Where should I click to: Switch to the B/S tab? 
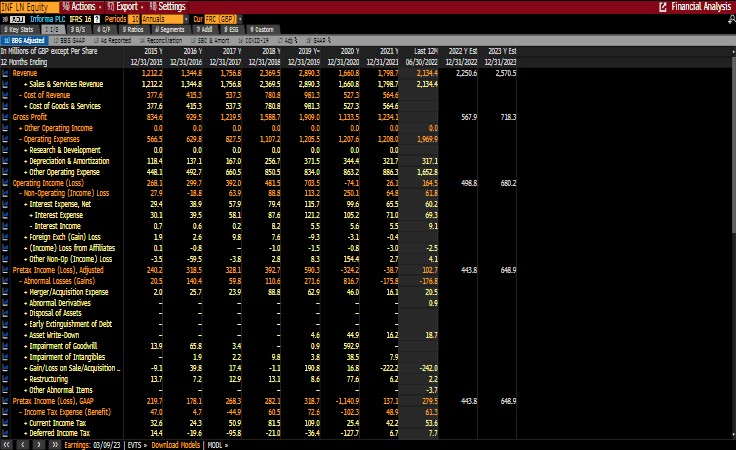(x=78, y=30)
